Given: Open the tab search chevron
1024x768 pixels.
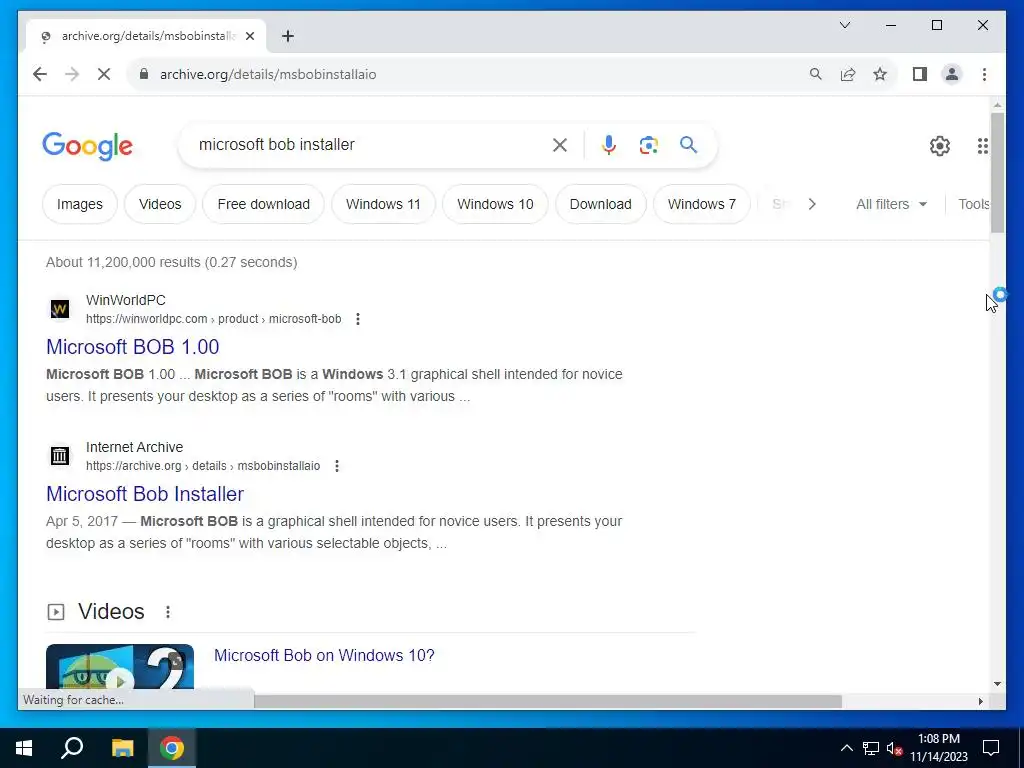Looking at the screenshot, I should pos(845,25).
